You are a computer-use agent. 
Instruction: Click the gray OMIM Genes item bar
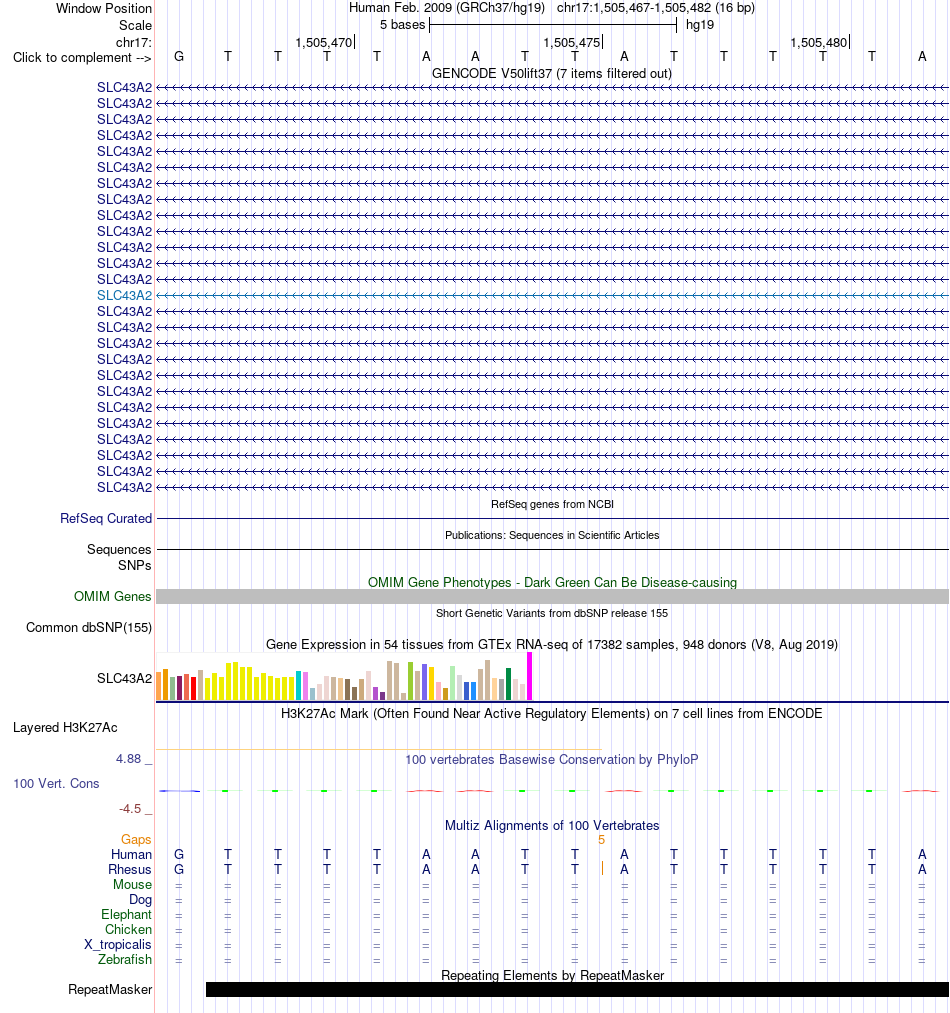pos(552,596)
